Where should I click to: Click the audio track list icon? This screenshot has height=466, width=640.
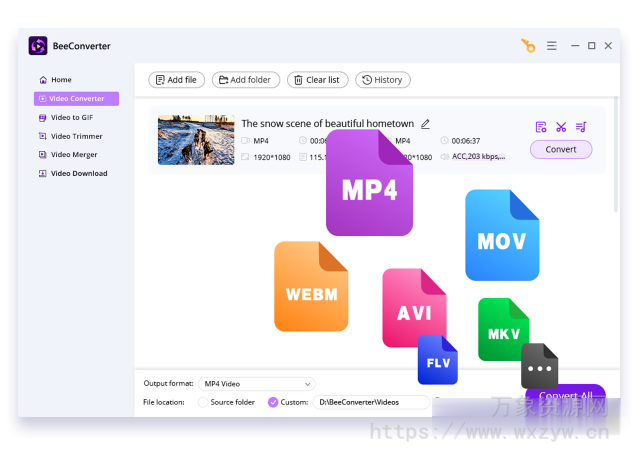pos(581,127)
